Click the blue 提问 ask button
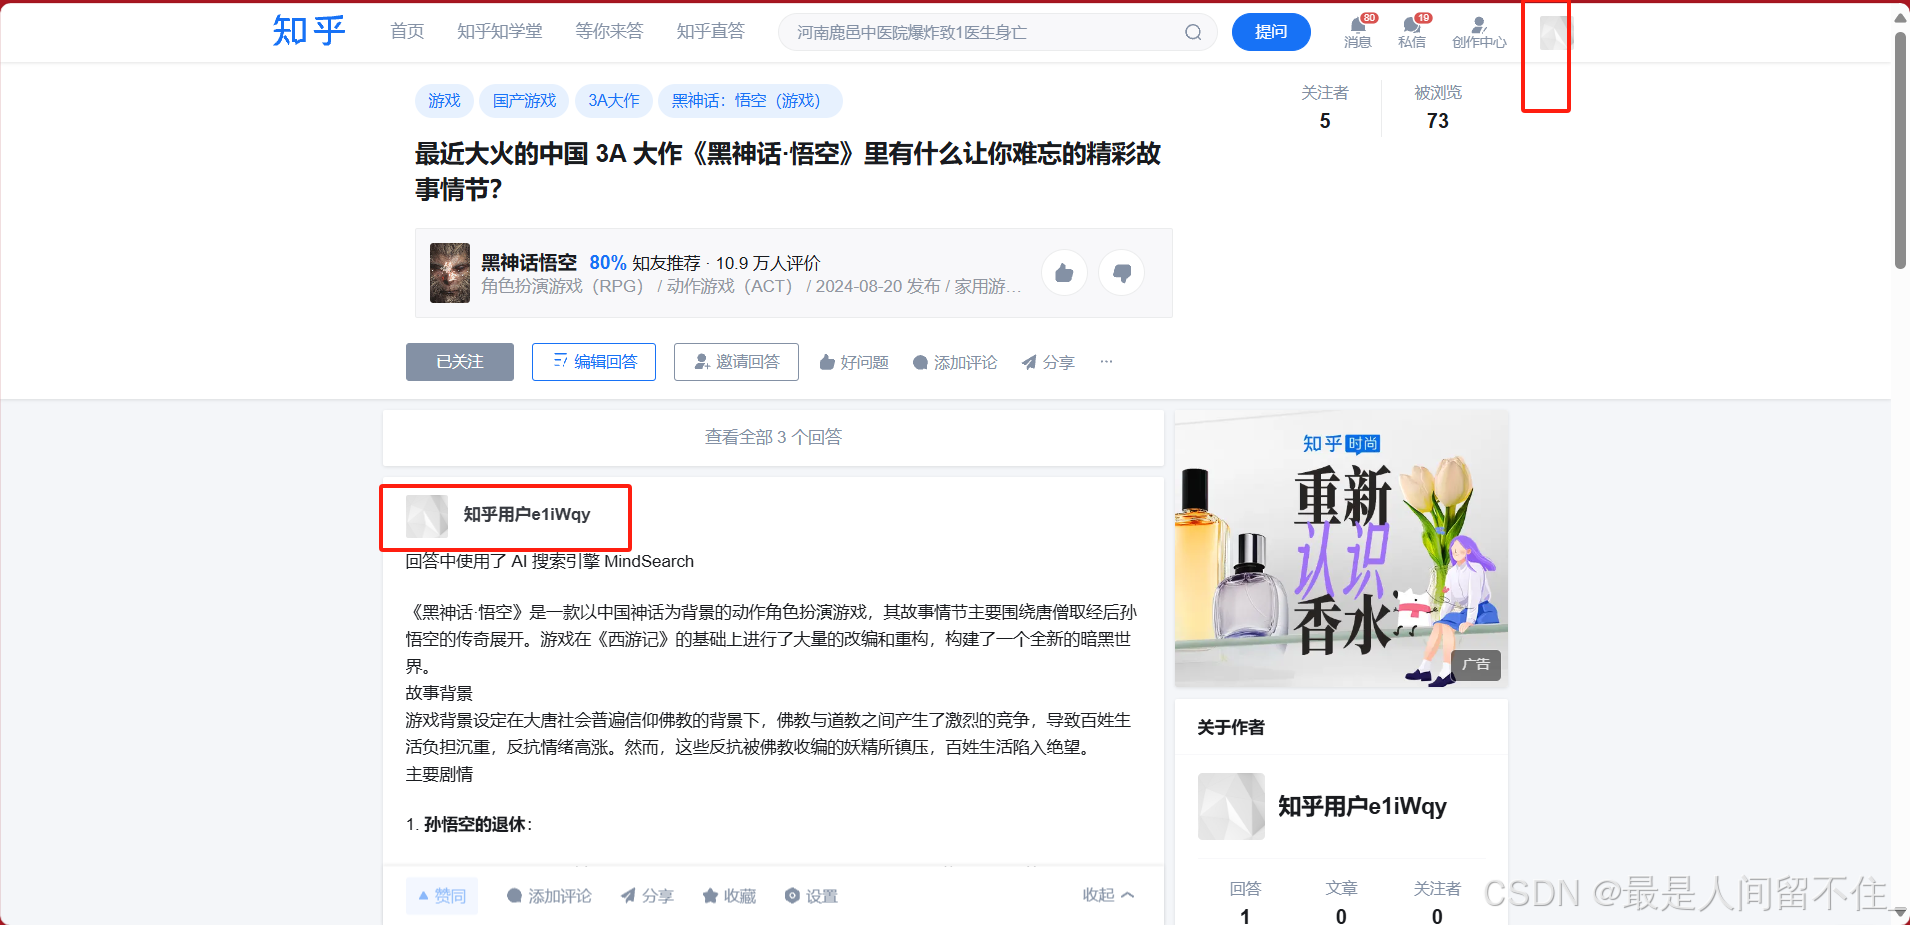This screenshot has height=925, width=1910. coord(1271,32)
